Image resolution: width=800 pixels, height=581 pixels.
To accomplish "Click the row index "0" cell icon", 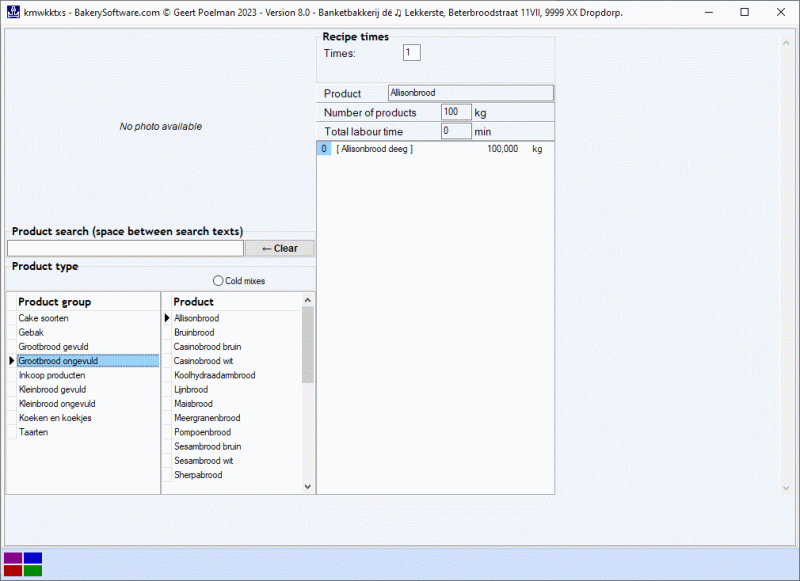I will [324, 148].
